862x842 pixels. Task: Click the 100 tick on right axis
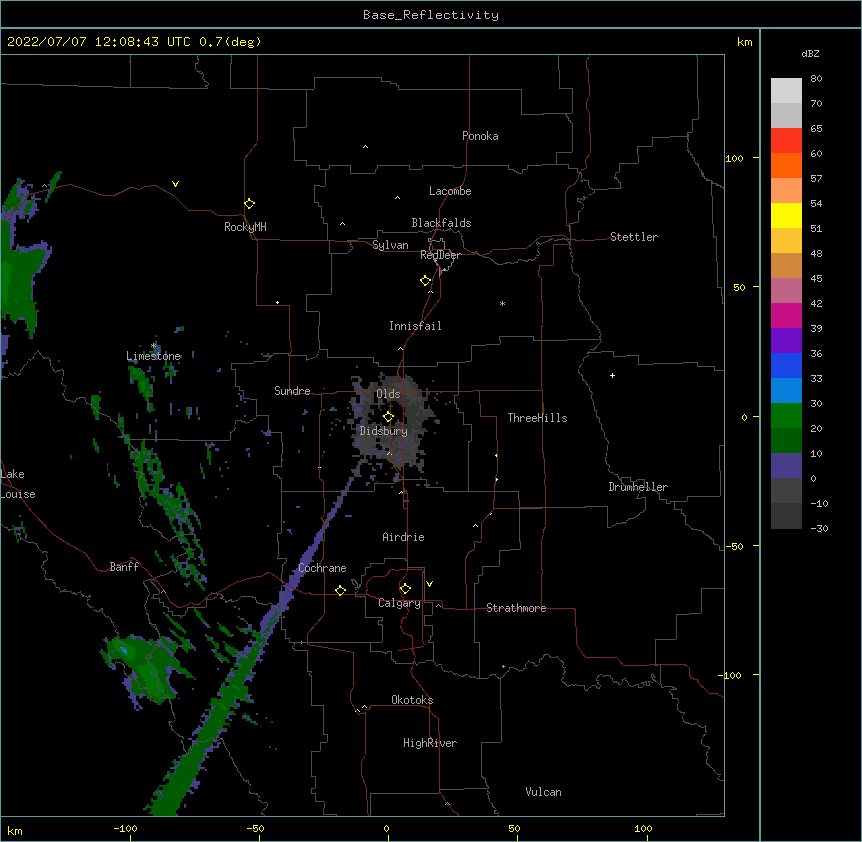tap(734, 158)
